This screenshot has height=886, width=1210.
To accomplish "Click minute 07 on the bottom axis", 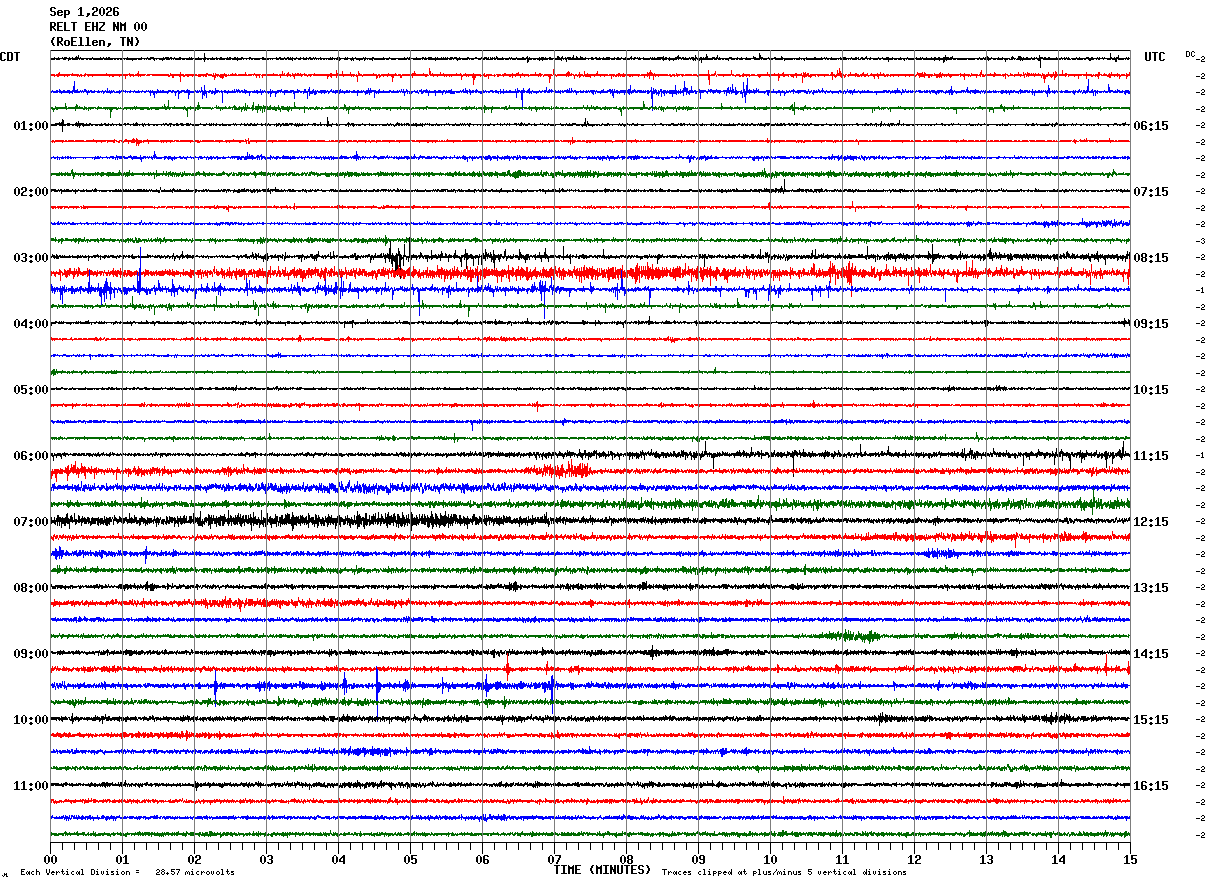I will pyautogui.click(x=554, y=859).
